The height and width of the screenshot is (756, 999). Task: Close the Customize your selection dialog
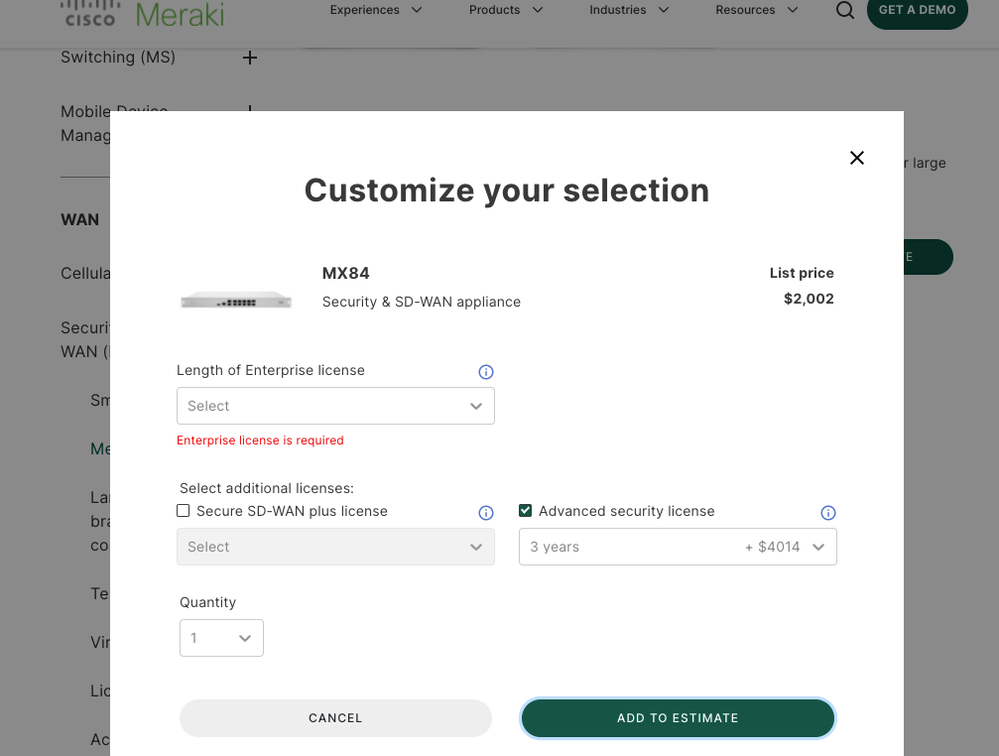point(857,158)
